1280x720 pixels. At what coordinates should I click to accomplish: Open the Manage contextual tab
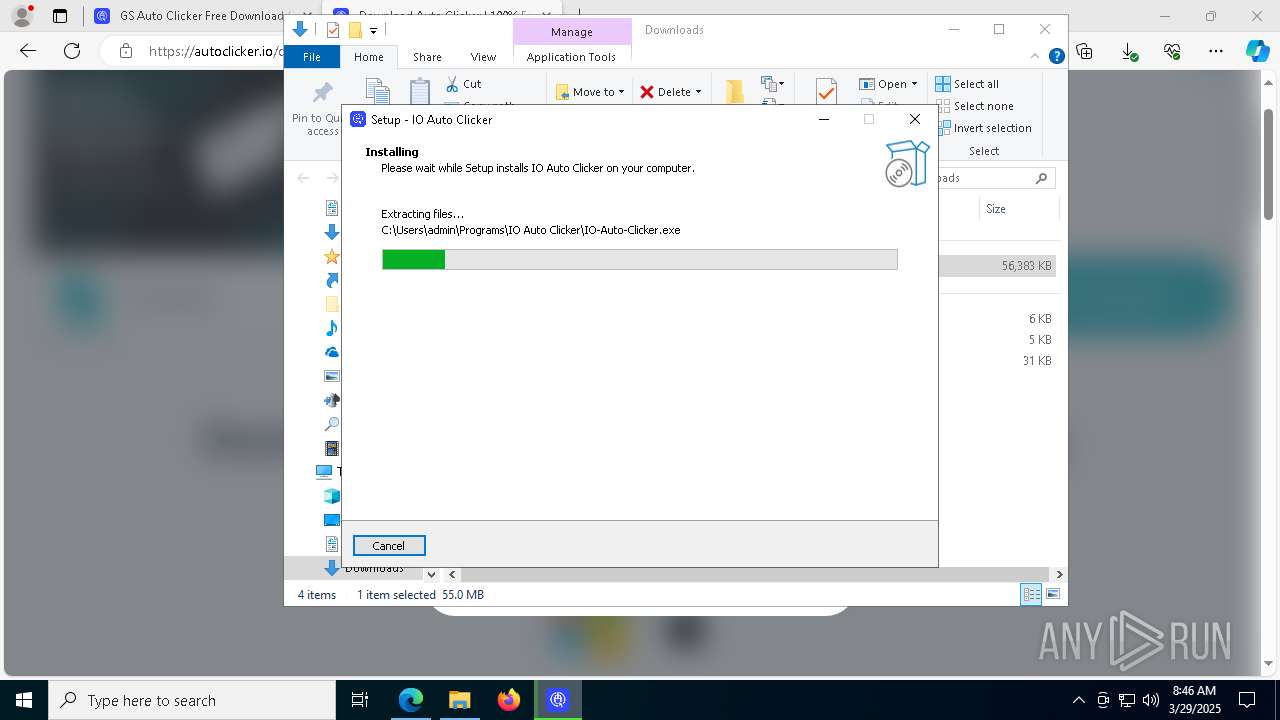[x=572, y=32]
